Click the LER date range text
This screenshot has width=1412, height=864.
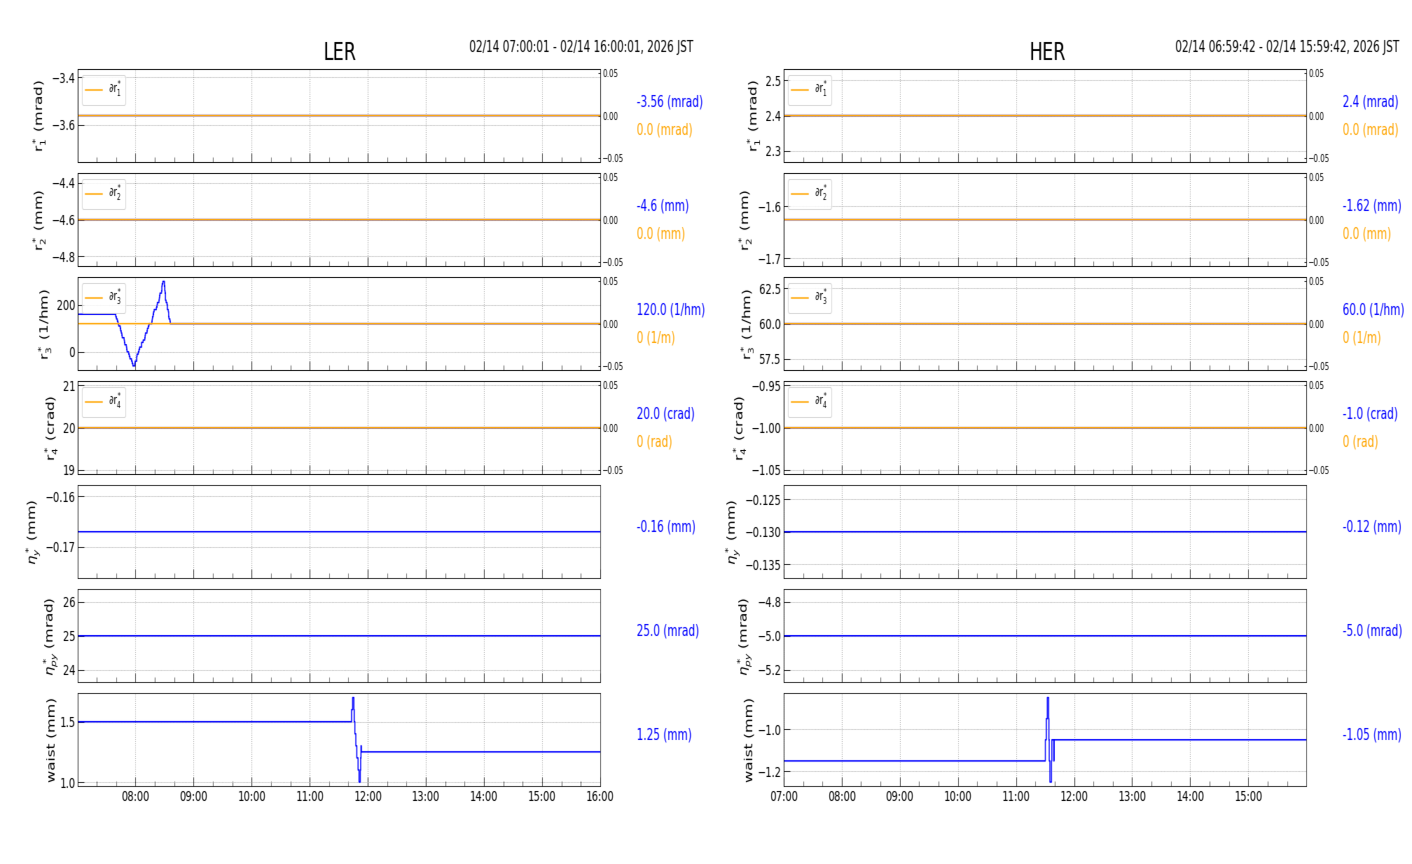coord(581,47)
